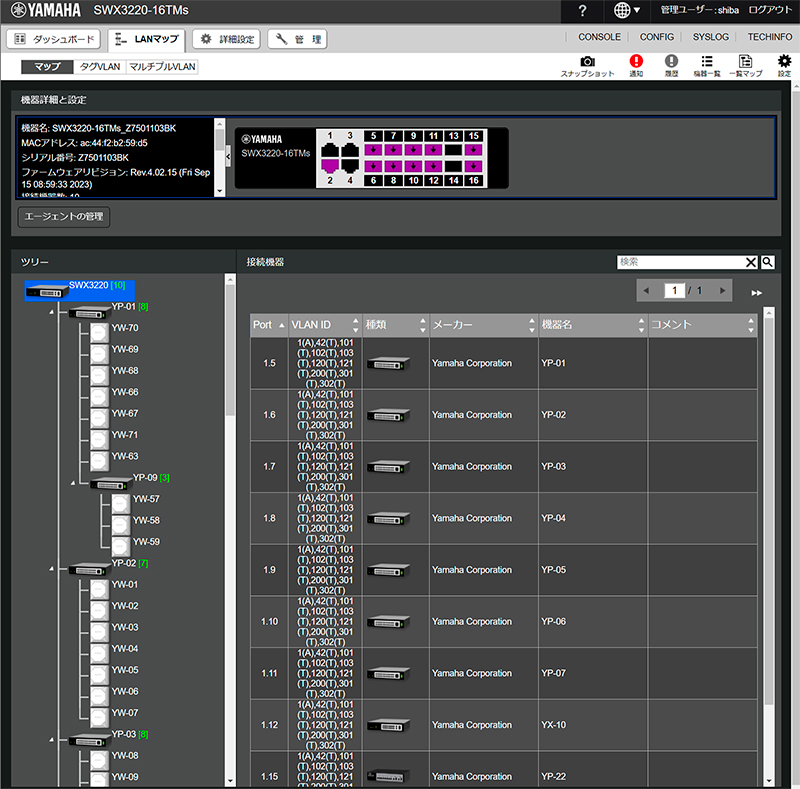Click the エージェントの管理 button

pyautogui.click(x=64, y=217)
